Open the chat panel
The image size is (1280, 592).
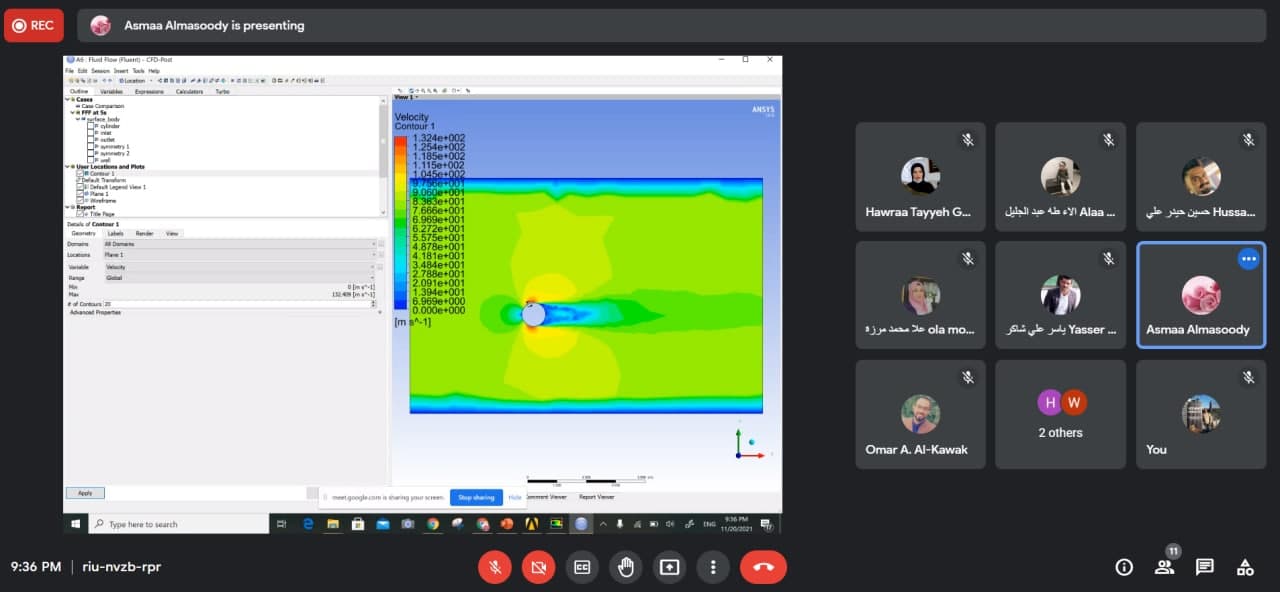(x=1205, y=567)
